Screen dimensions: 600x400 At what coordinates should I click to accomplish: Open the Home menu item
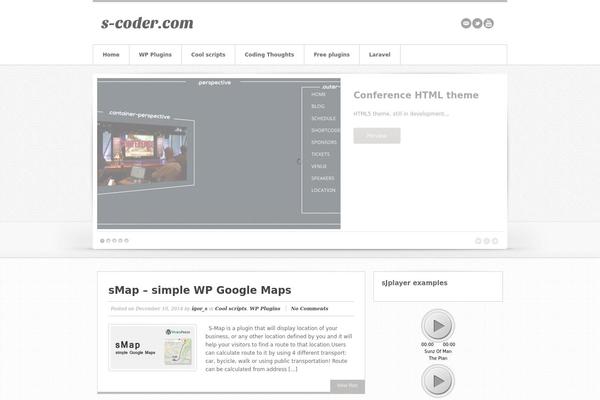111,55
